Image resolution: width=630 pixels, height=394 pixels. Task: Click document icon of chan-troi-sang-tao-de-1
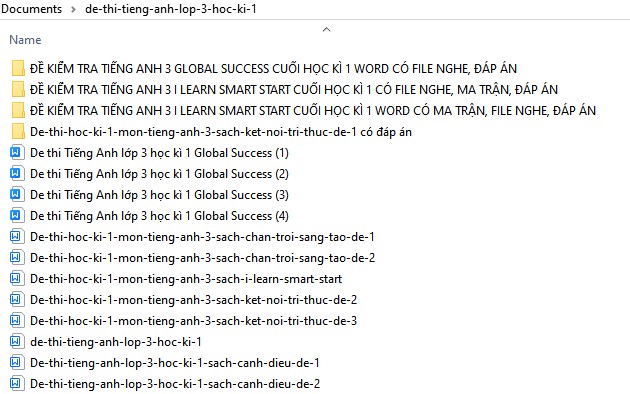[16, 237]
